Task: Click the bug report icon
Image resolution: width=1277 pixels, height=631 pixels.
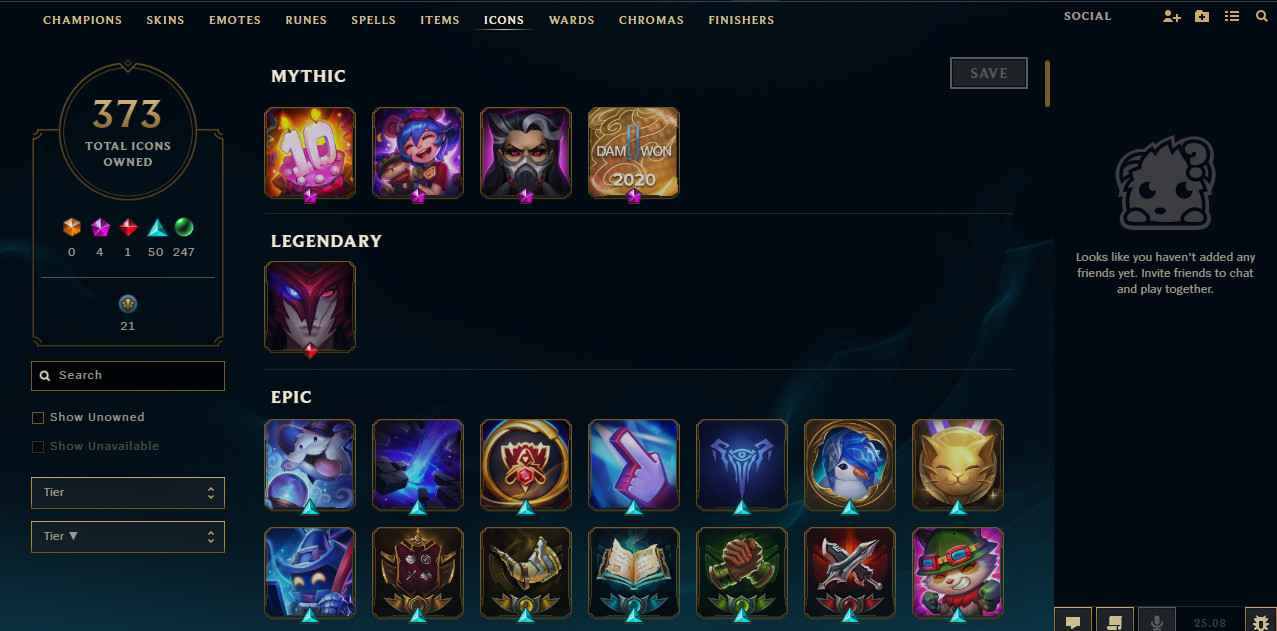Action: point(1260,620)
